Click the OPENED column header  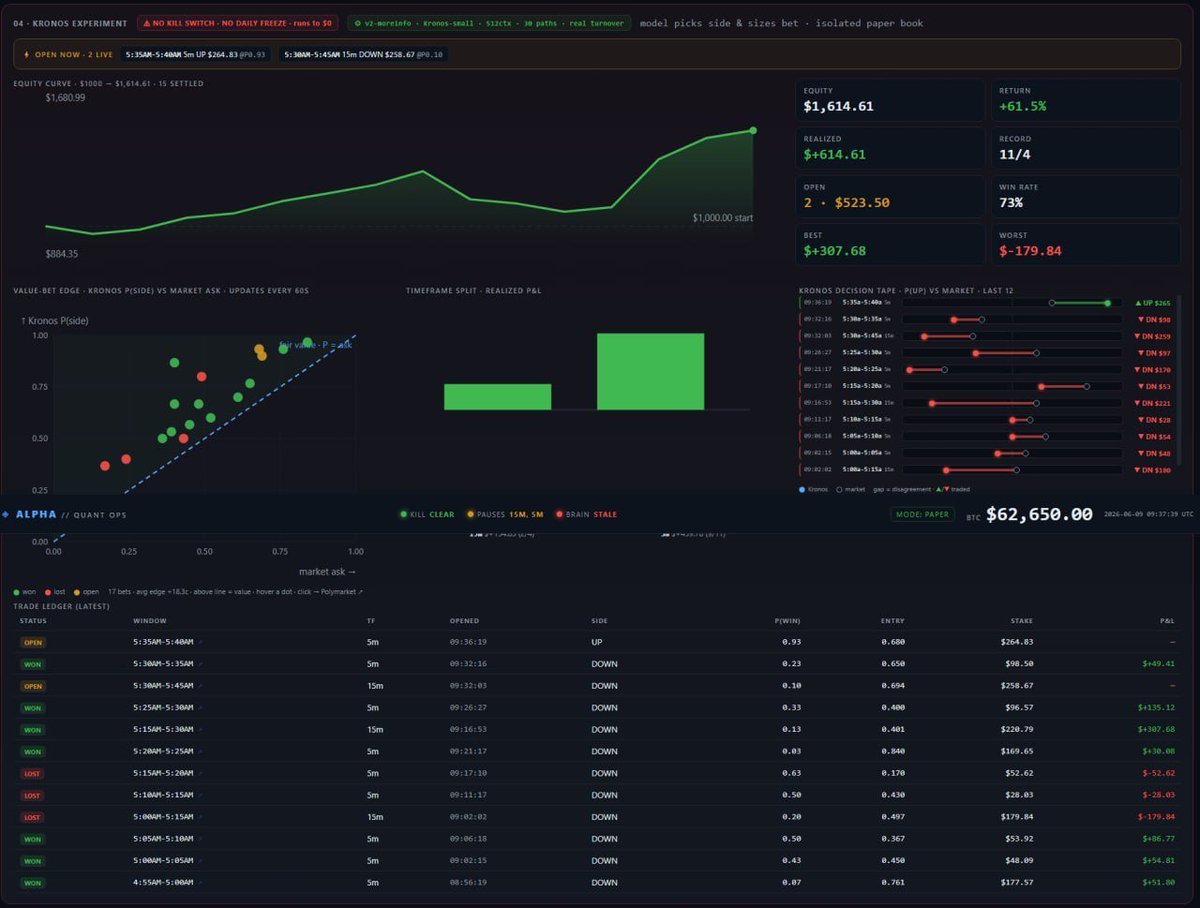pos(465,621)
